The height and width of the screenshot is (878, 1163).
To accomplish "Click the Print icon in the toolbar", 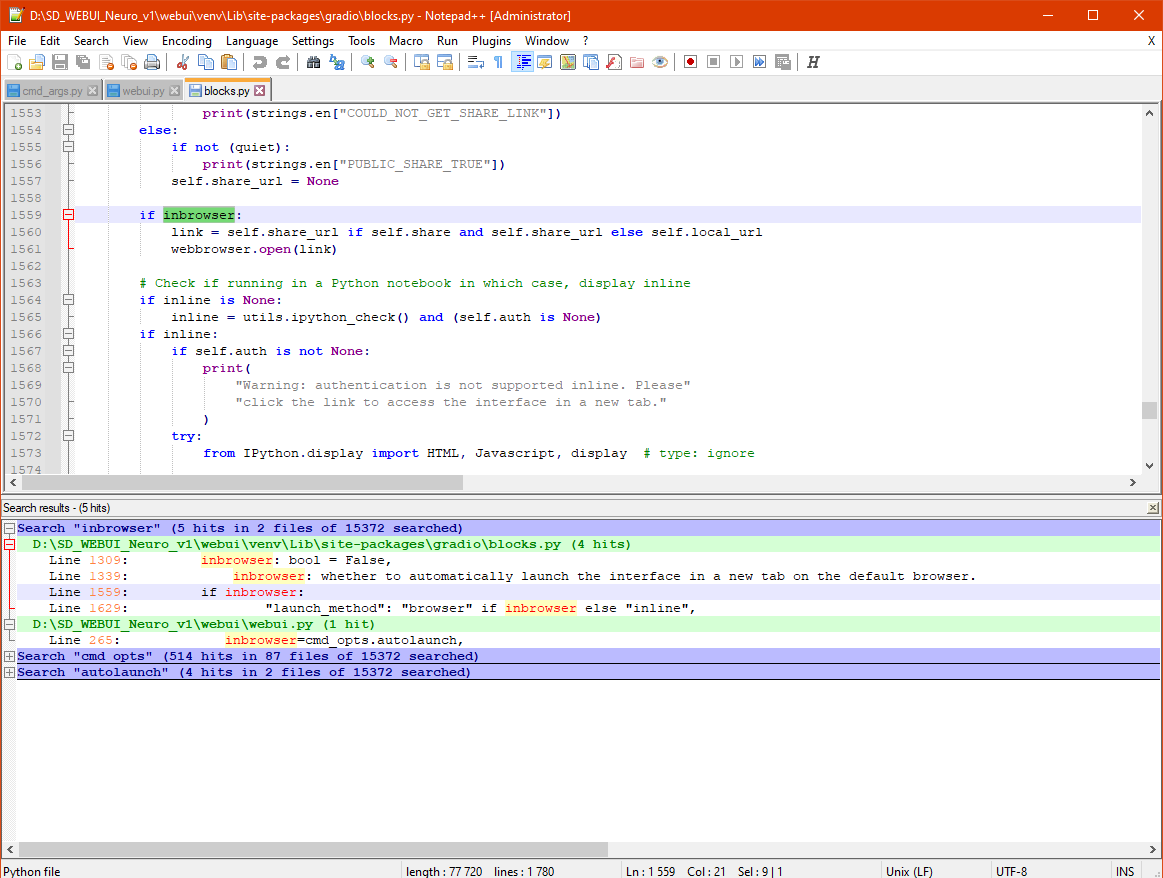I will 152,62.
